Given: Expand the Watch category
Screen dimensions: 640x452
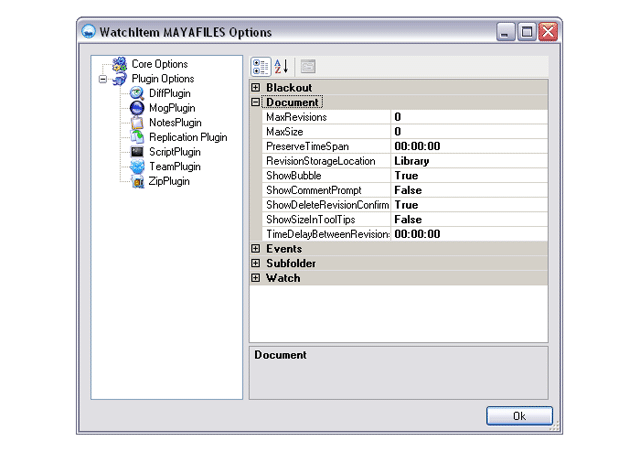Looking at the screenshot, I should point(256,278).
